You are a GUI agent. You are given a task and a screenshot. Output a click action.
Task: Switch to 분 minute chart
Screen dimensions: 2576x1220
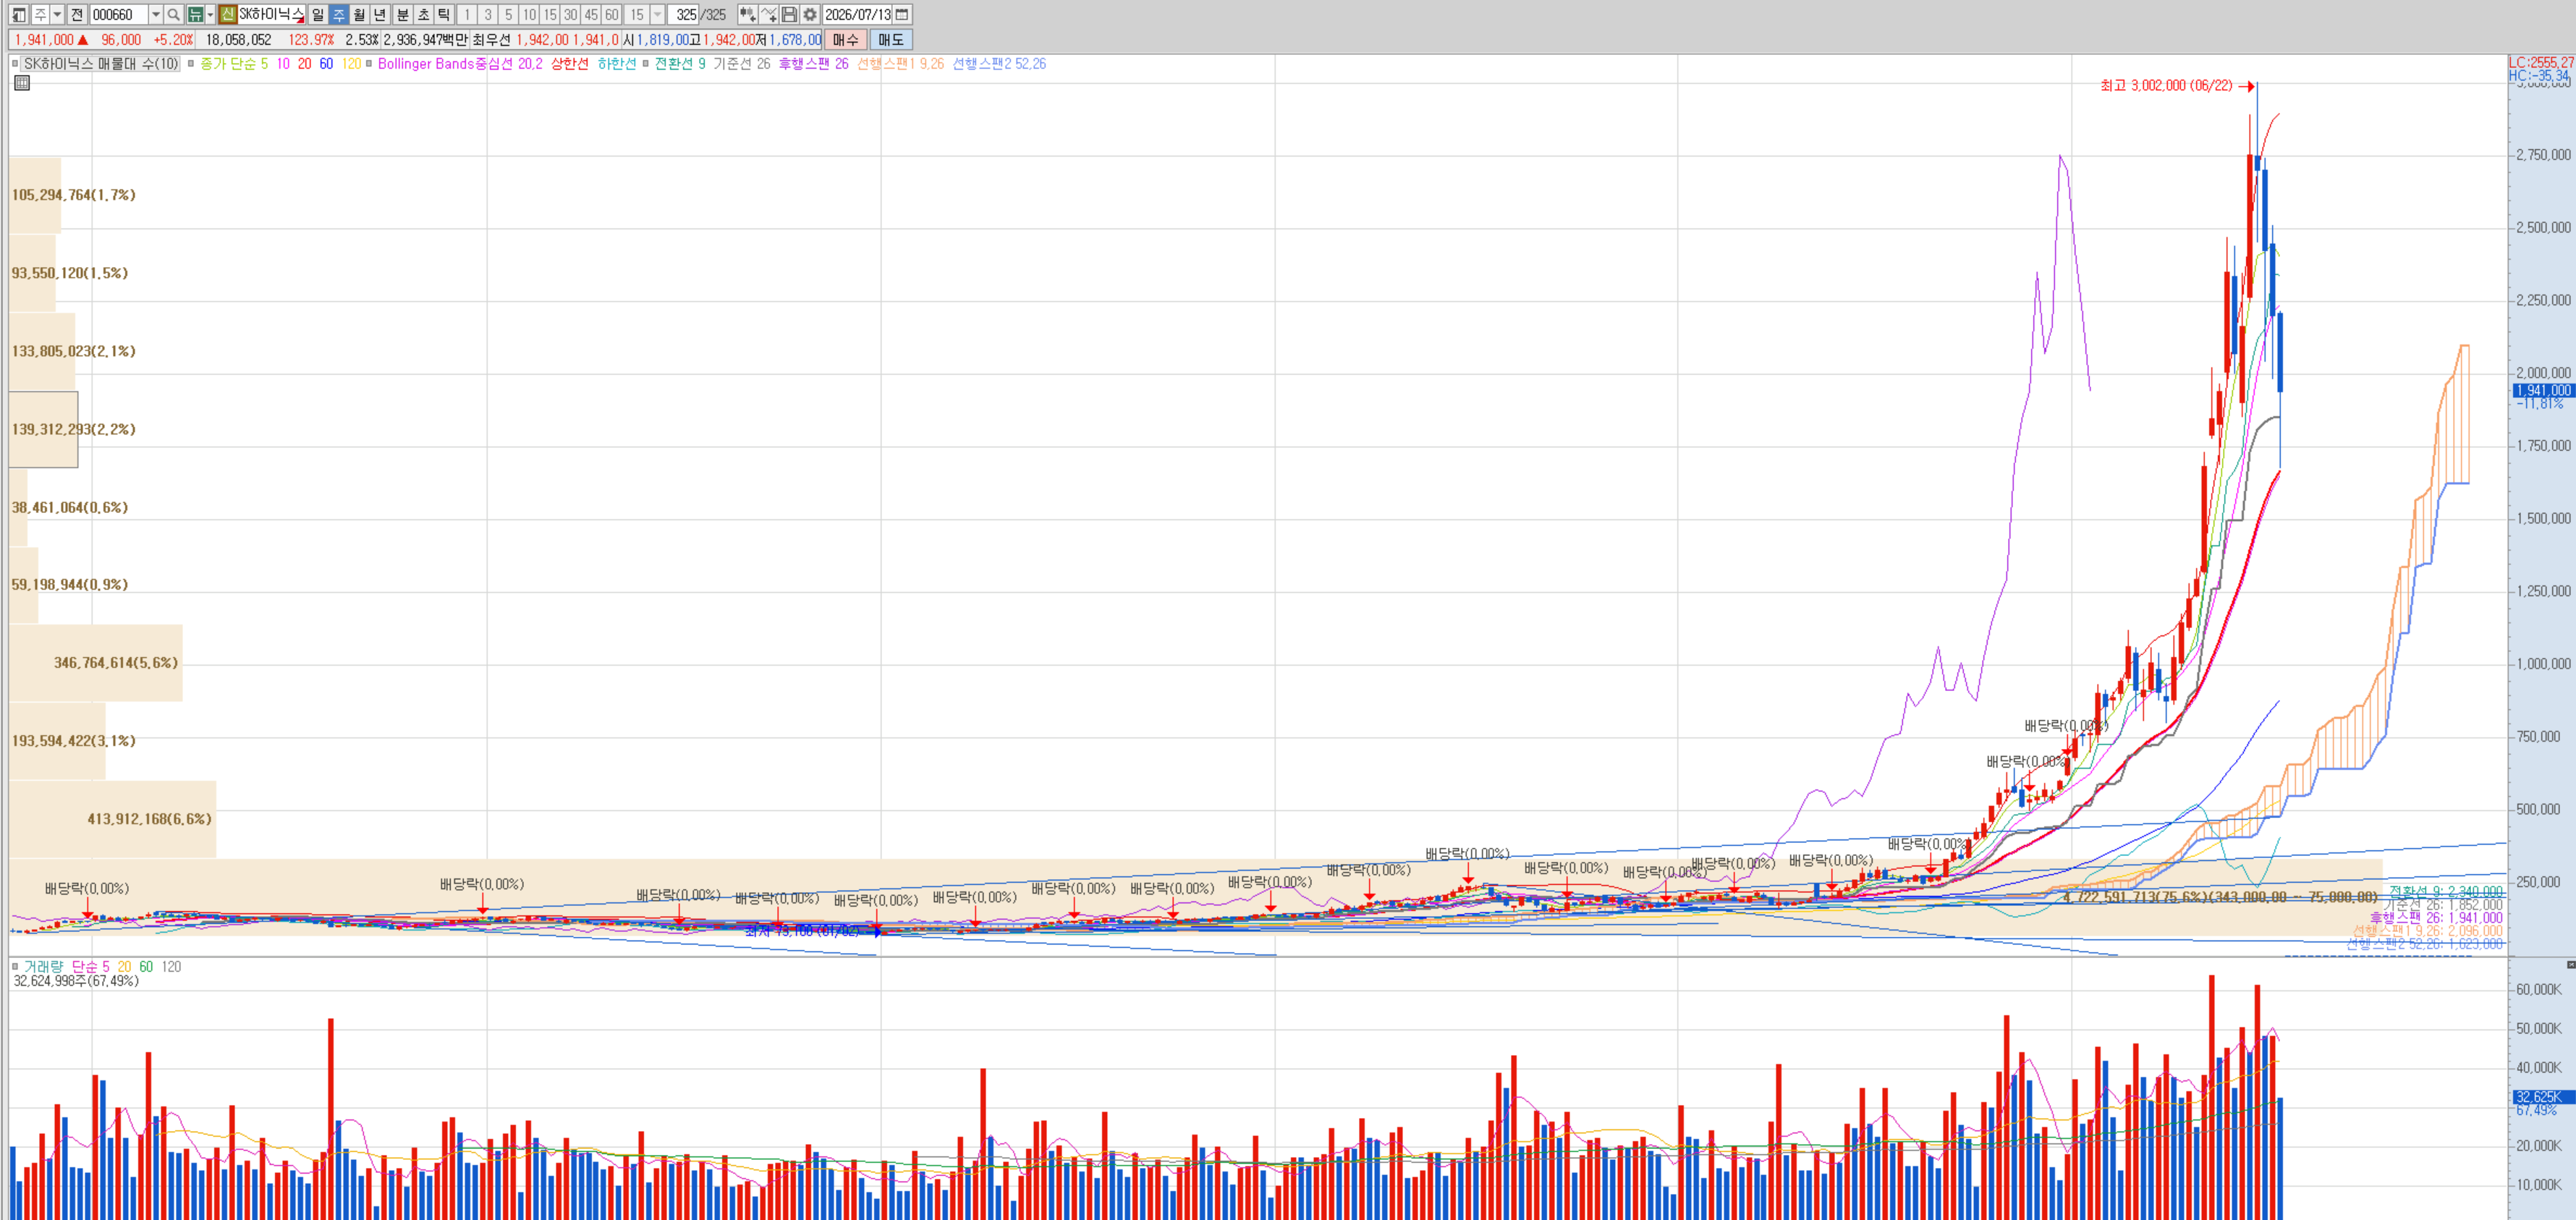(403, 15)
